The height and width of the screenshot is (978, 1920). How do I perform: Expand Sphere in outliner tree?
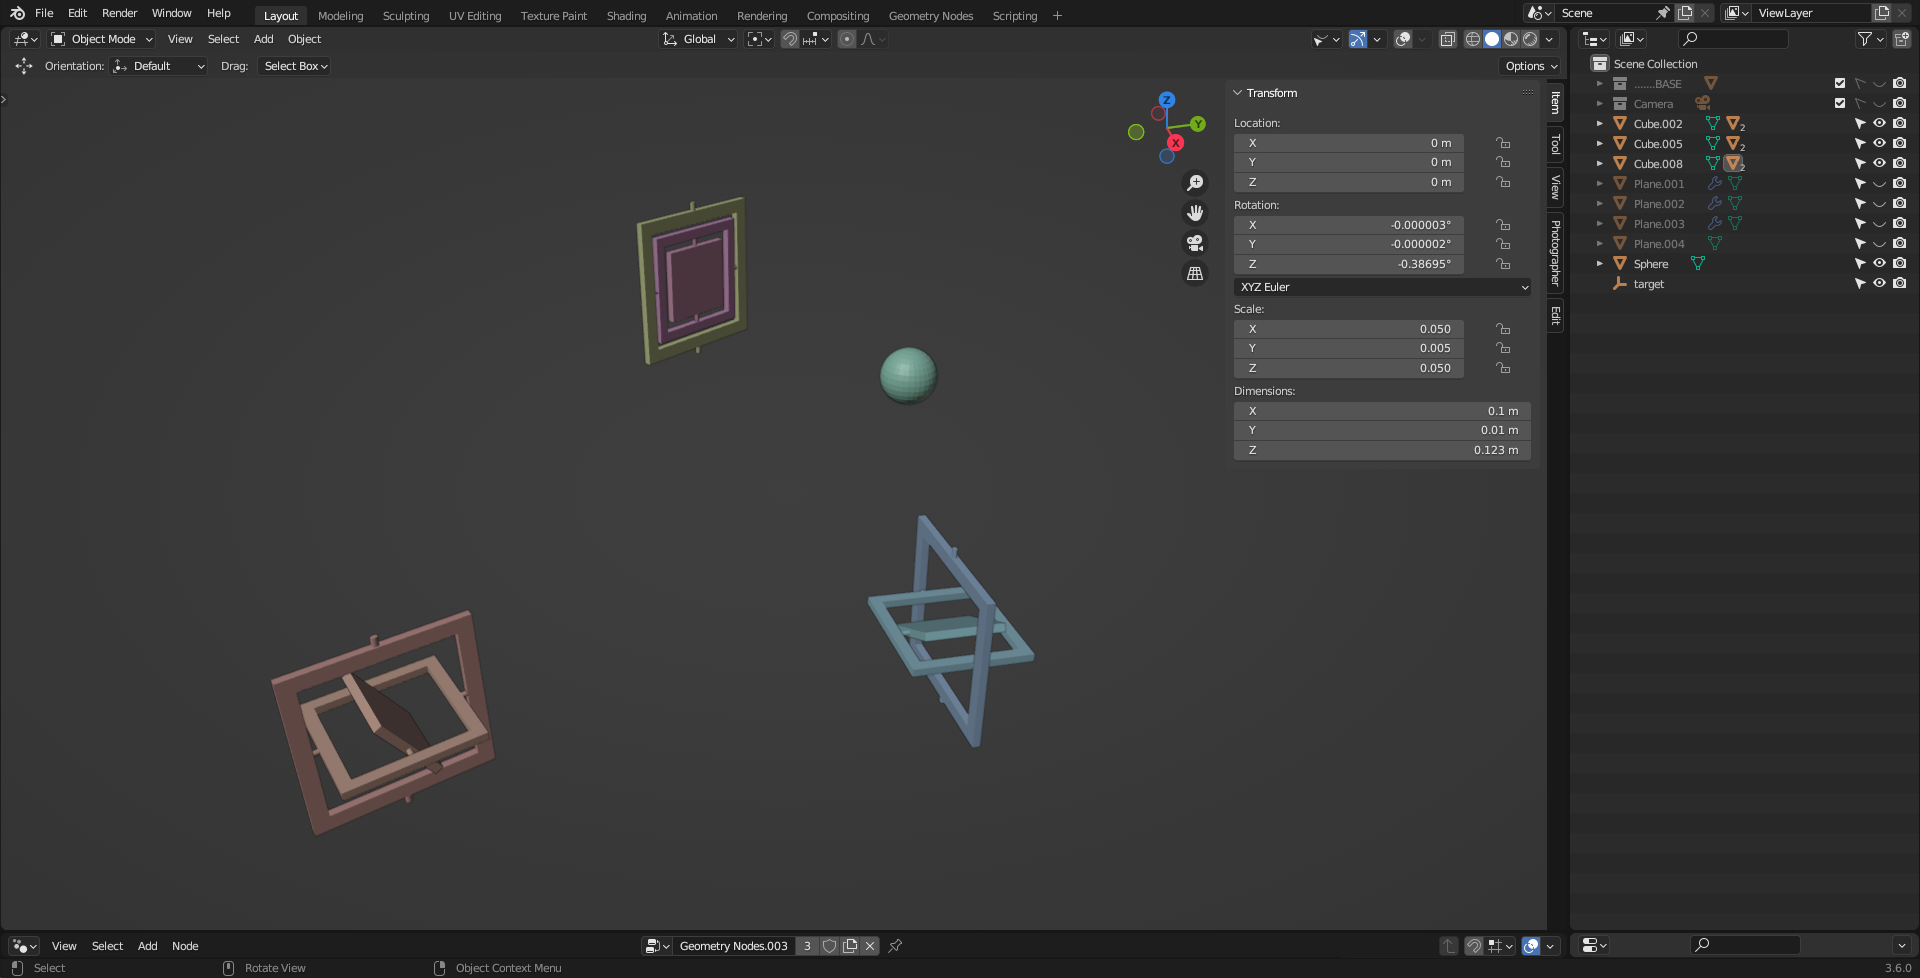[x=1600, y=264]
